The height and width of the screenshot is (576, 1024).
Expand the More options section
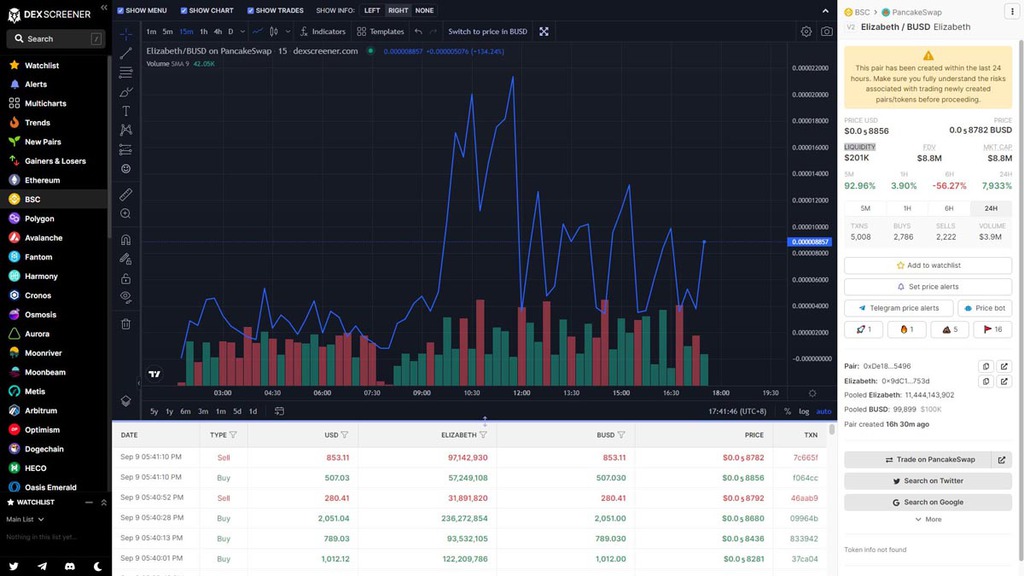[928, 519]
